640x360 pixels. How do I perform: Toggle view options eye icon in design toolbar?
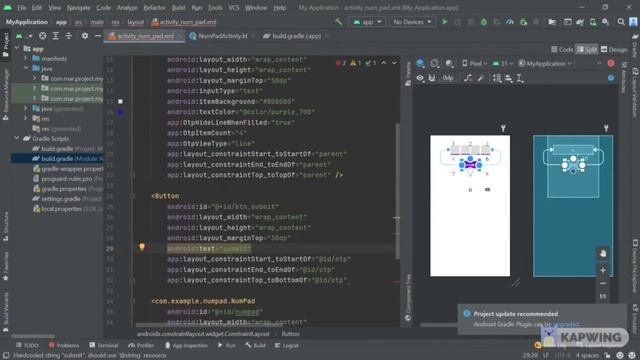pos(420,78)
